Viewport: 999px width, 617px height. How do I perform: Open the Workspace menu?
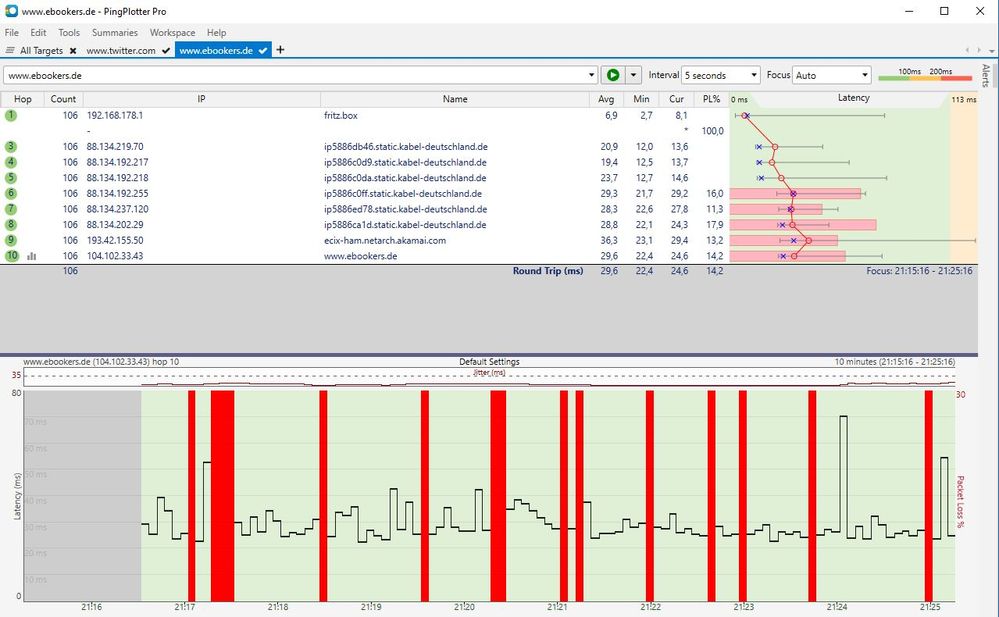172,33
